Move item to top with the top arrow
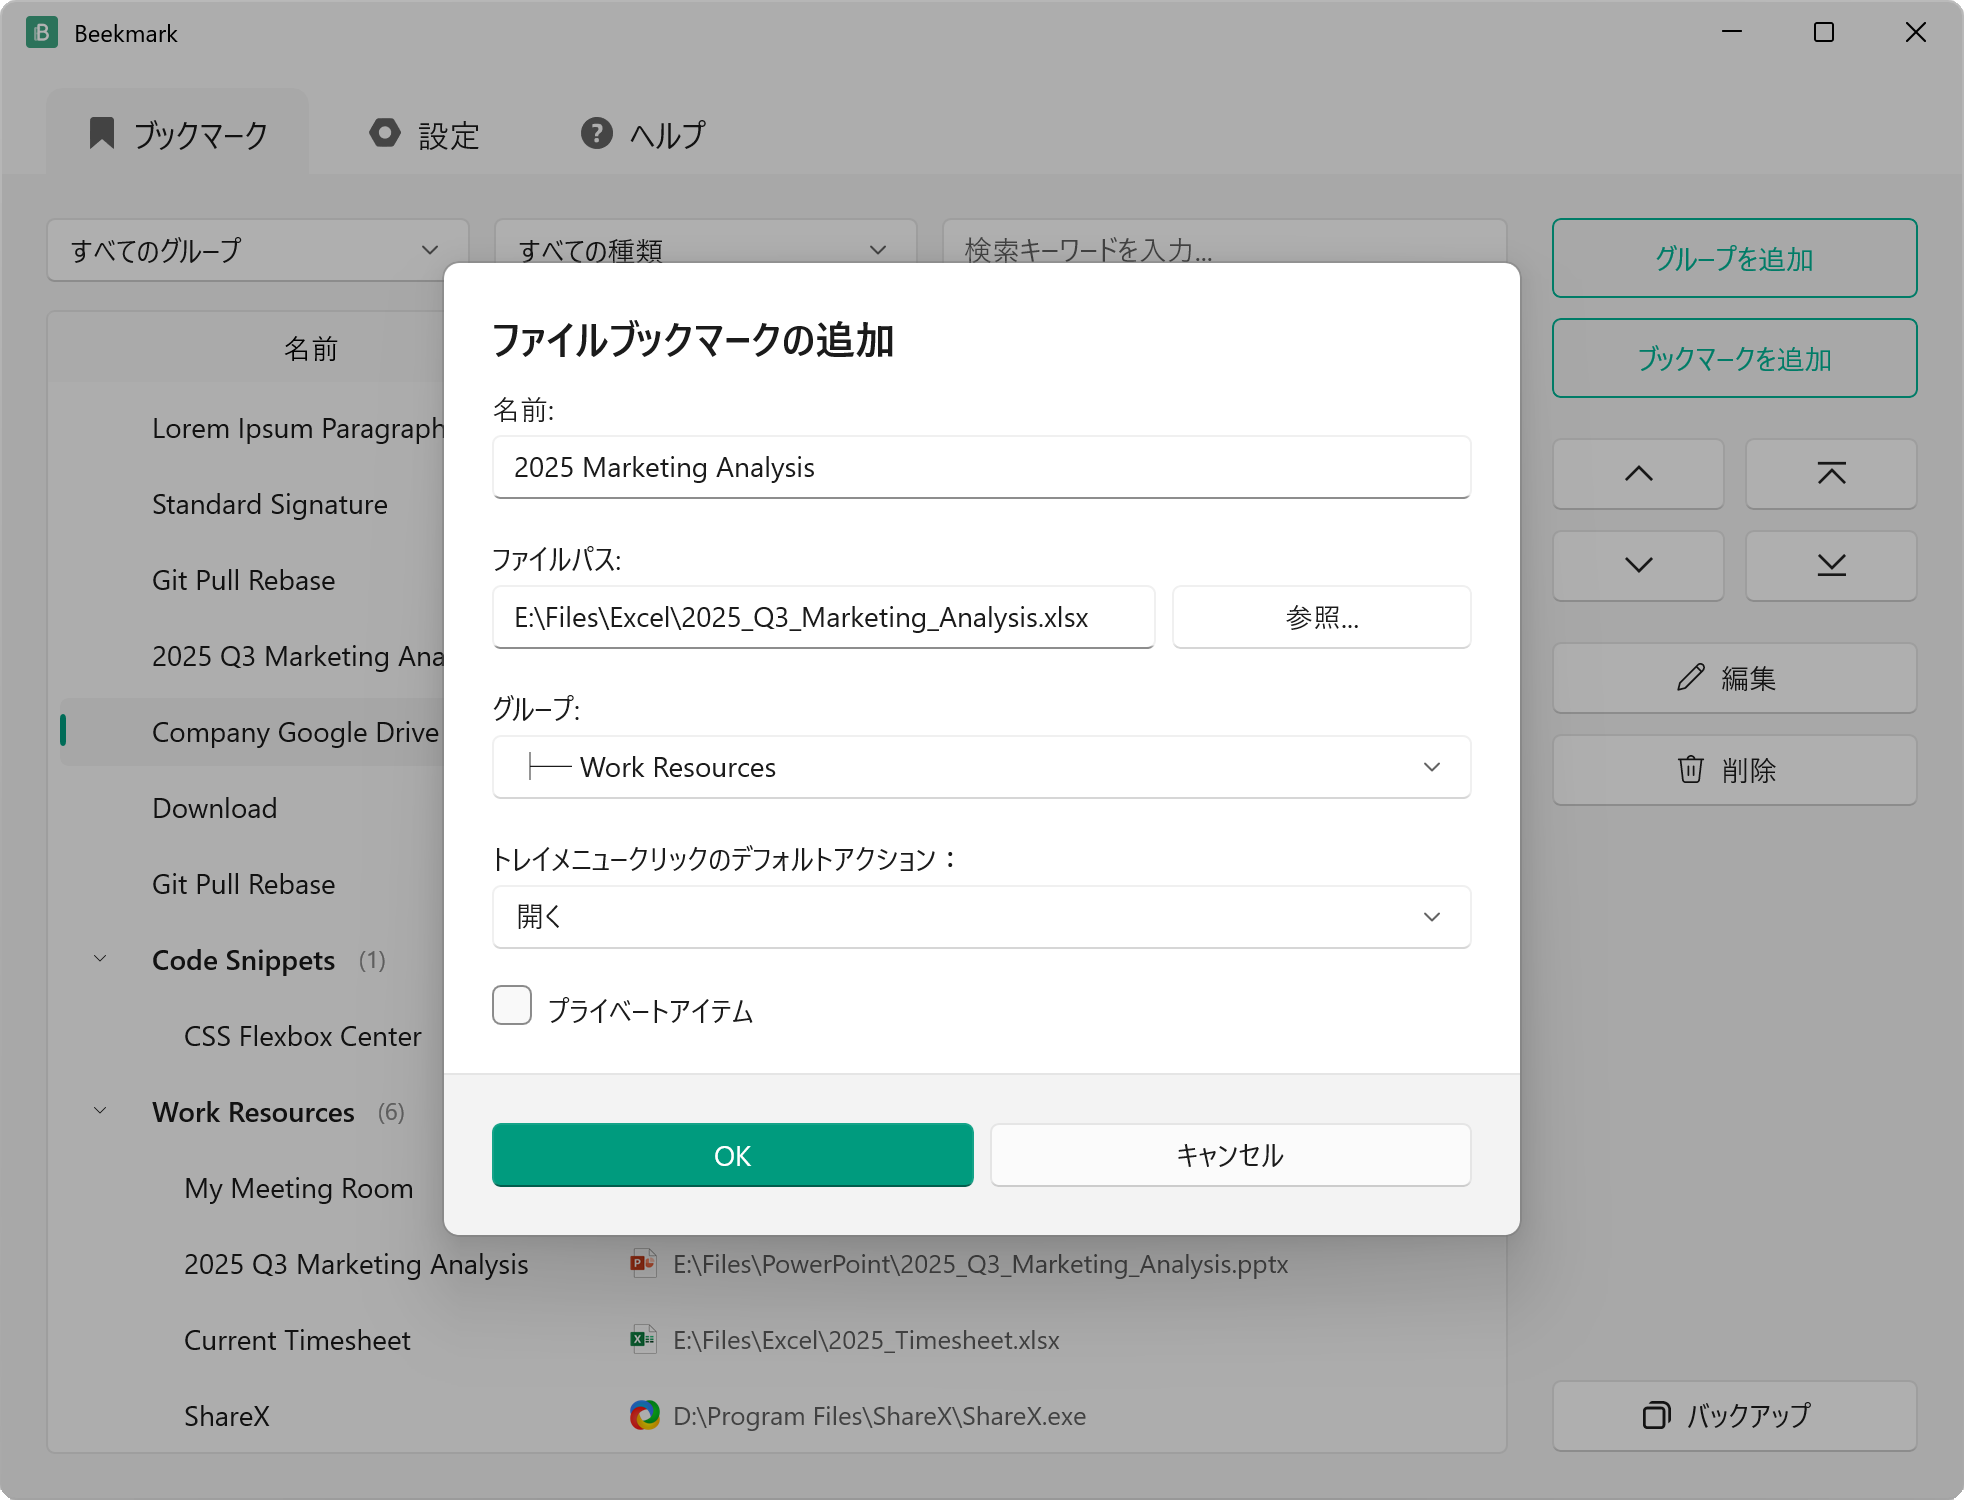Viewport: 1964px width, 1500px height. tap(1831, 474)
